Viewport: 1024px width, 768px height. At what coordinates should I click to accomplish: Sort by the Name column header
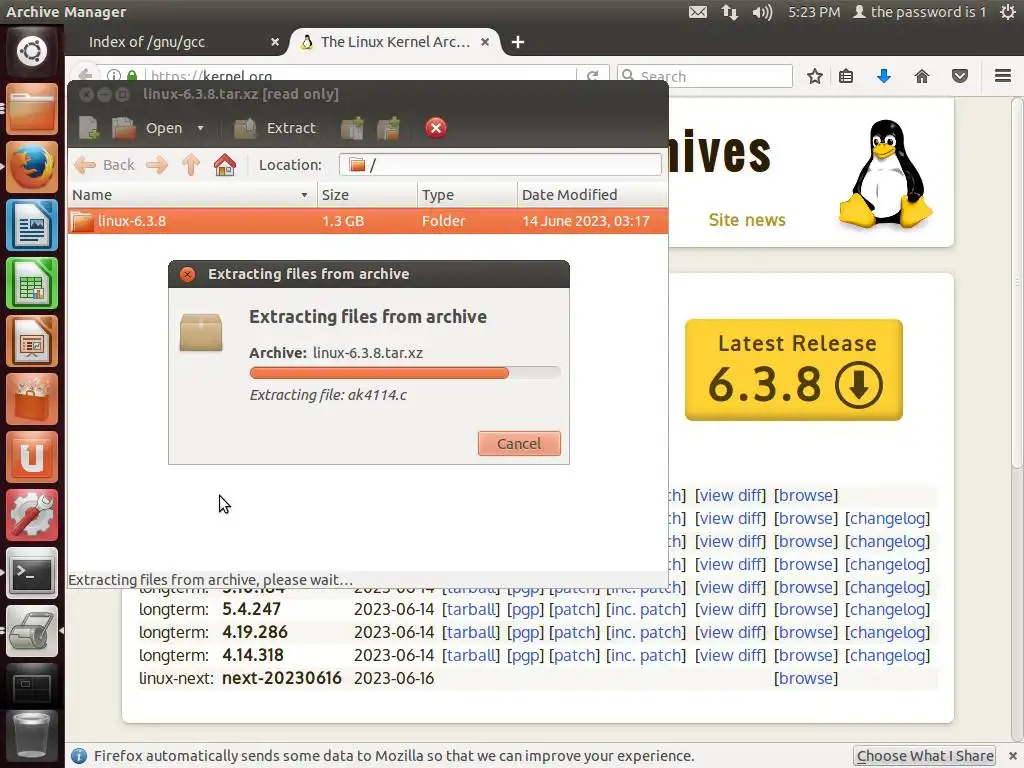192,195
